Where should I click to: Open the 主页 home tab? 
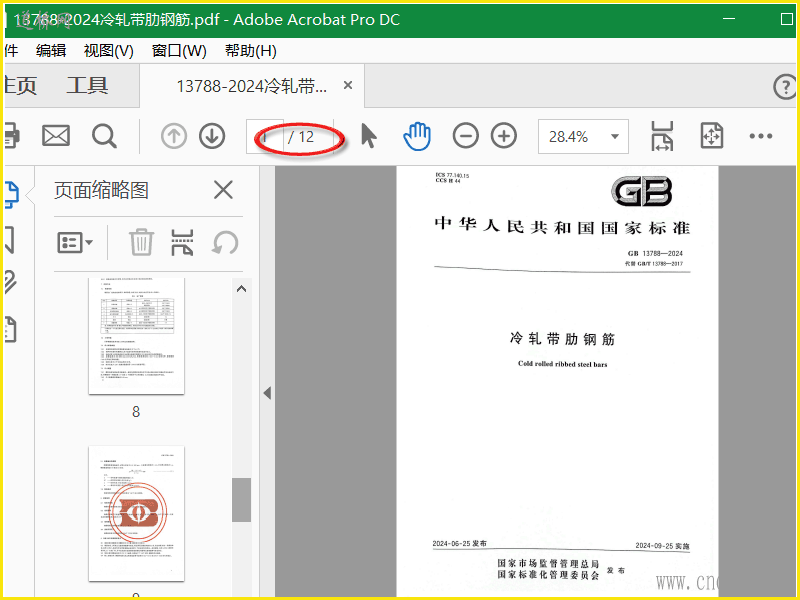pos(20,85)
